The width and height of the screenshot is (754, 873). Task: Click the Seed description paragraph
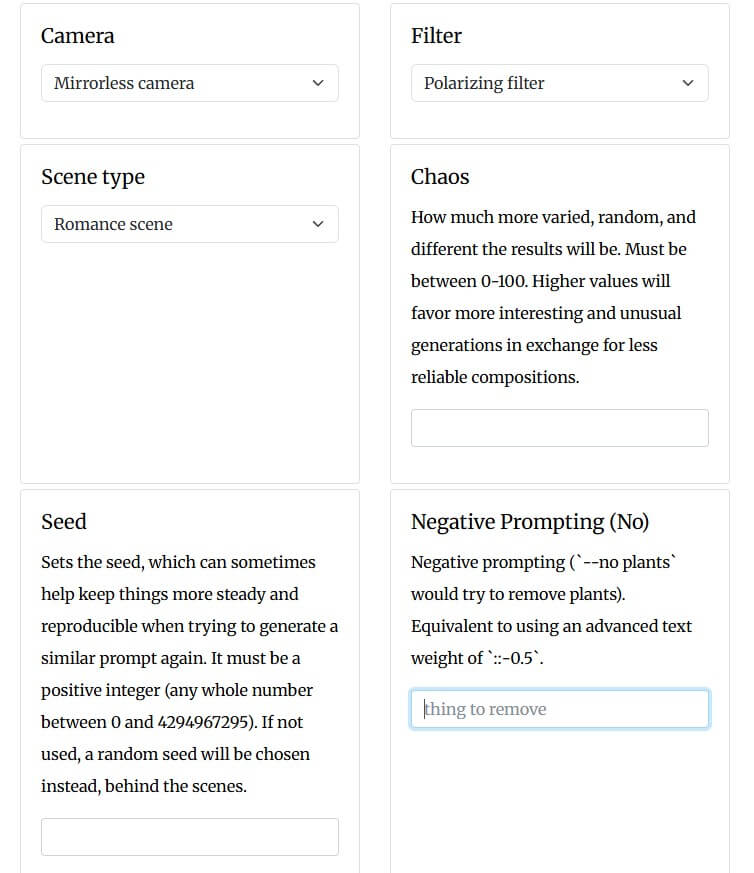point(189,674)
